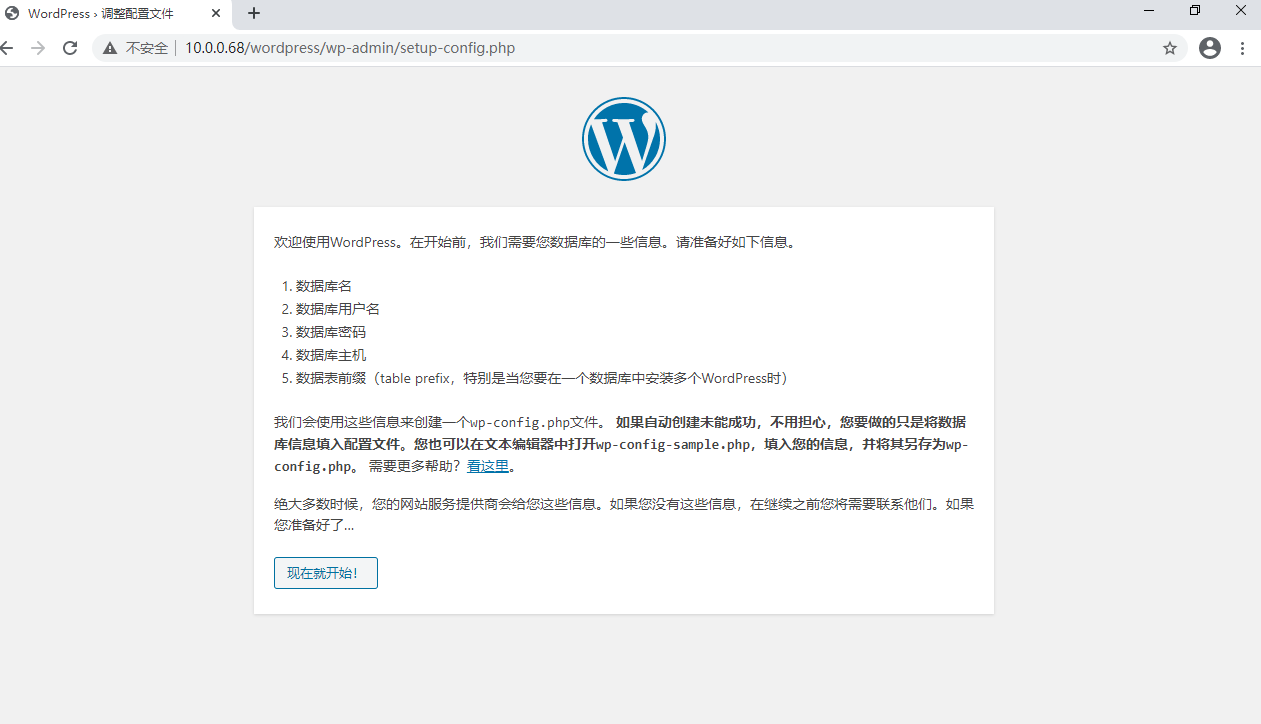Minimize the browser window
This screenshot has width=1261, height=724.
tap(1149, 10)
